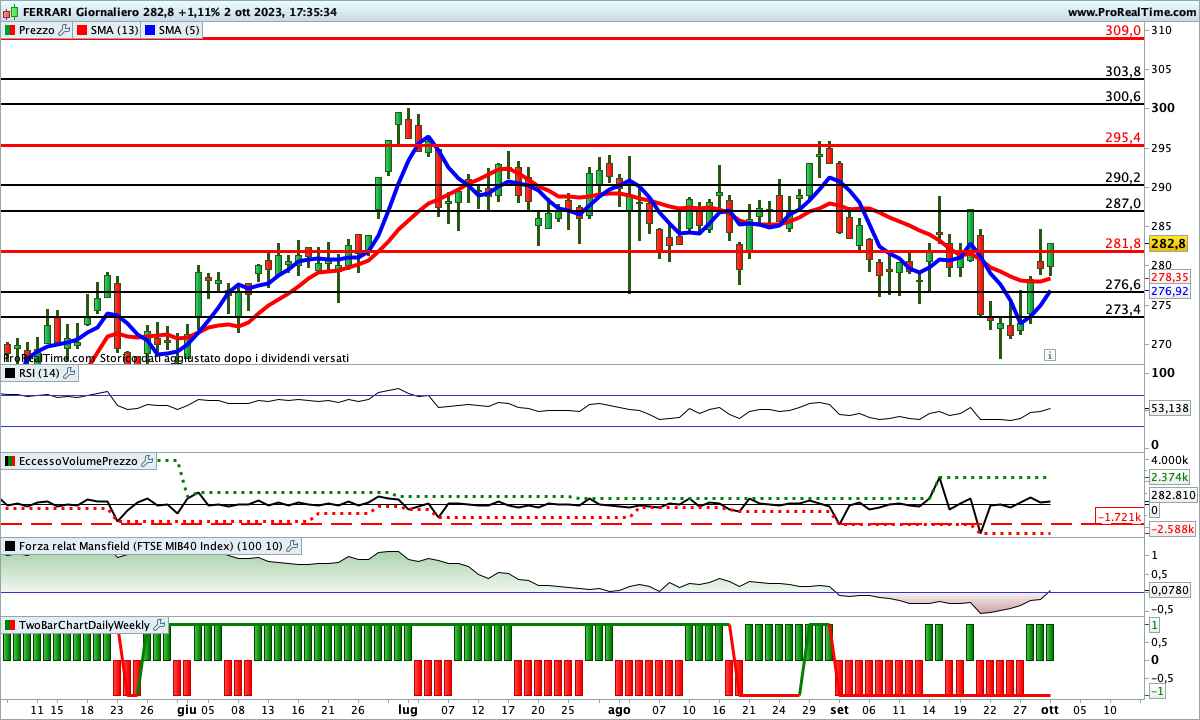Screen dimensions: 1200x720
Task: Click the TwoBarChartDailyWeekly color swatch
Action: [11, 625]
